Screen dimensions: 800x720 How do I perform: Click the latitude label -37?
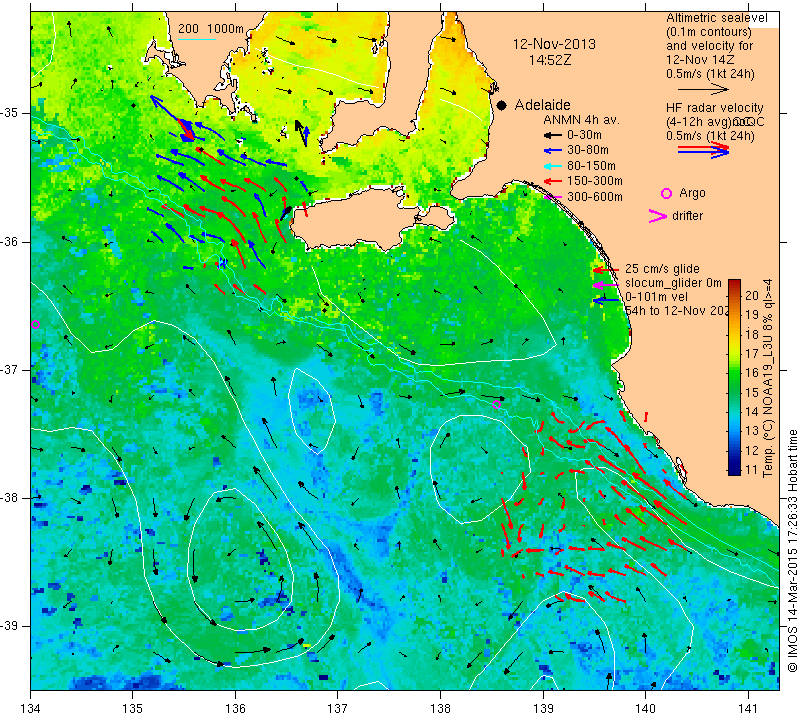(9, 369)
